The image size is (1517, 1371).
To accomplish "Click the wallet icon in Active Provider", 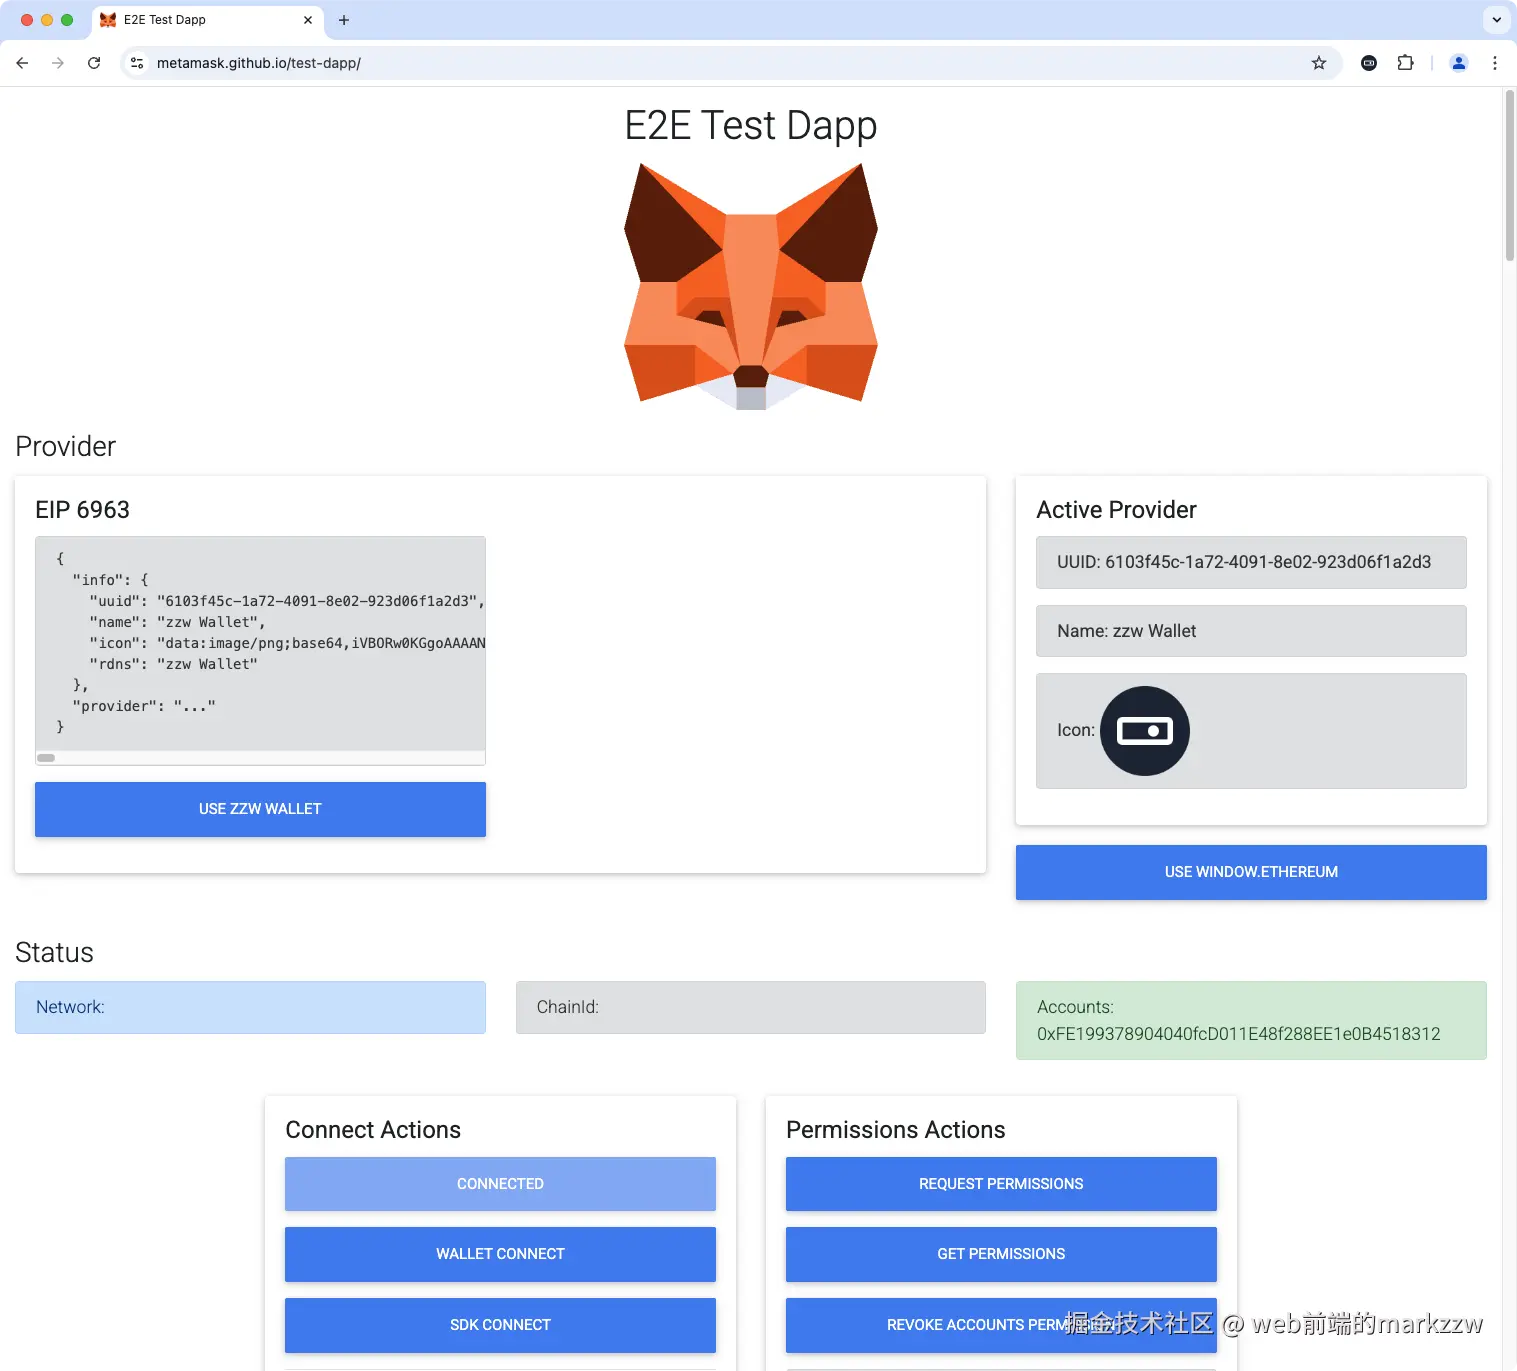I will tap(1145, 731).
